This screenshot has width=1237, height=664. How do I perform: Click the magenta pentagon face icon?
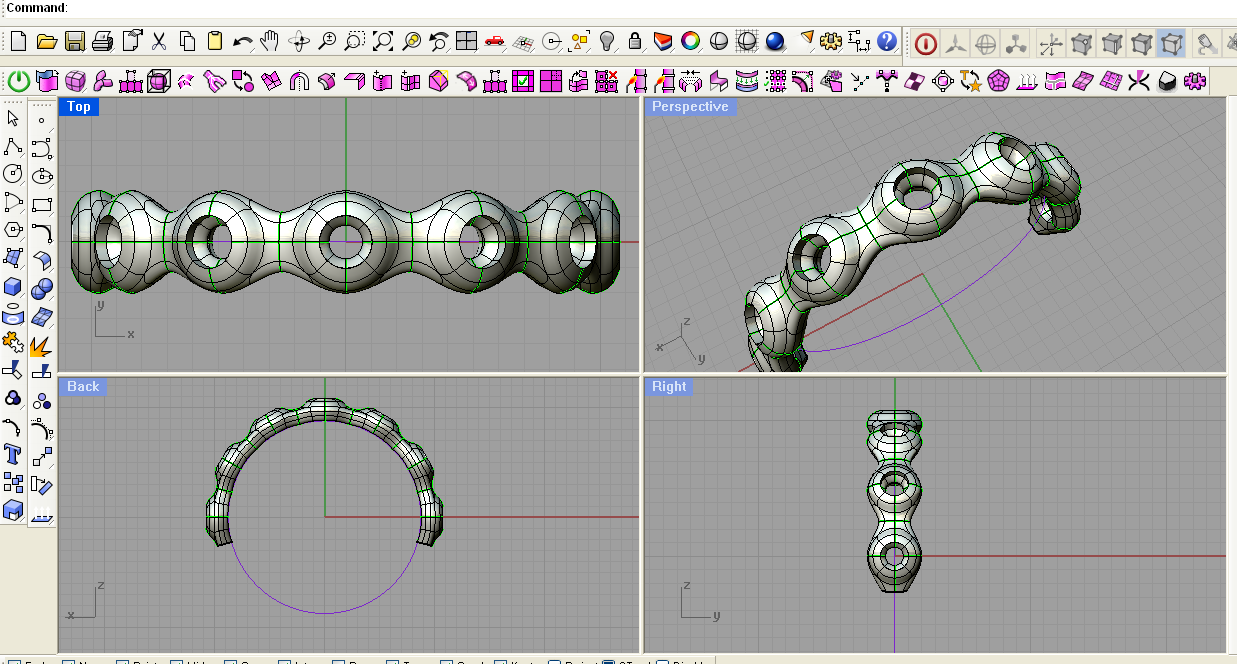tap(998, 81)
